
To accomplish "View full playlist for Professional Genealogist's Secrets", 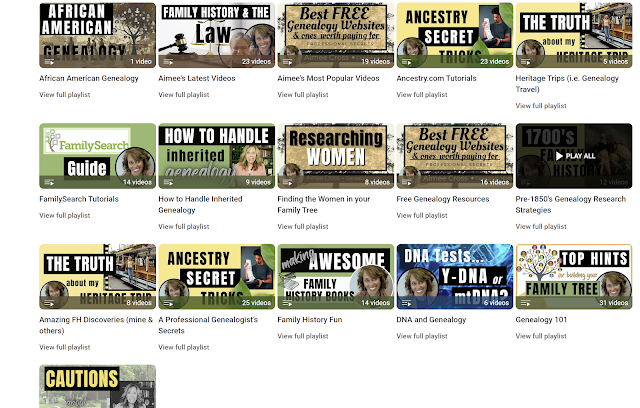I will point(184,347).
